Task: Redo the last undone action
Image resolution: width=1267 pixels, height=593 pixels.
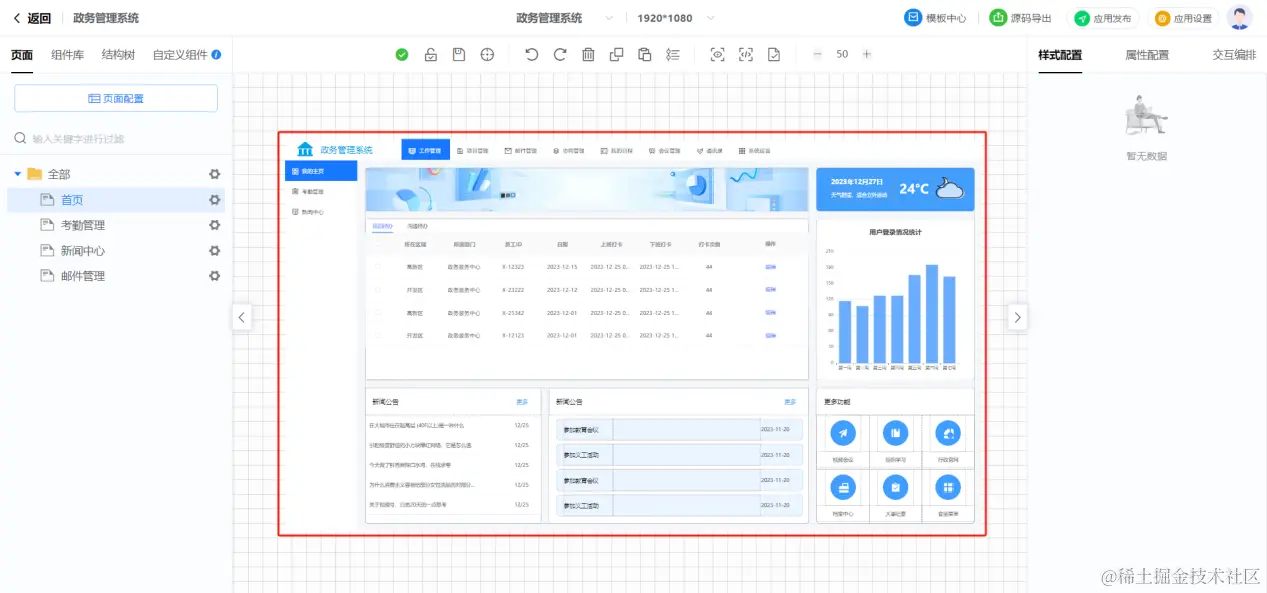Action: pos(560,55)
